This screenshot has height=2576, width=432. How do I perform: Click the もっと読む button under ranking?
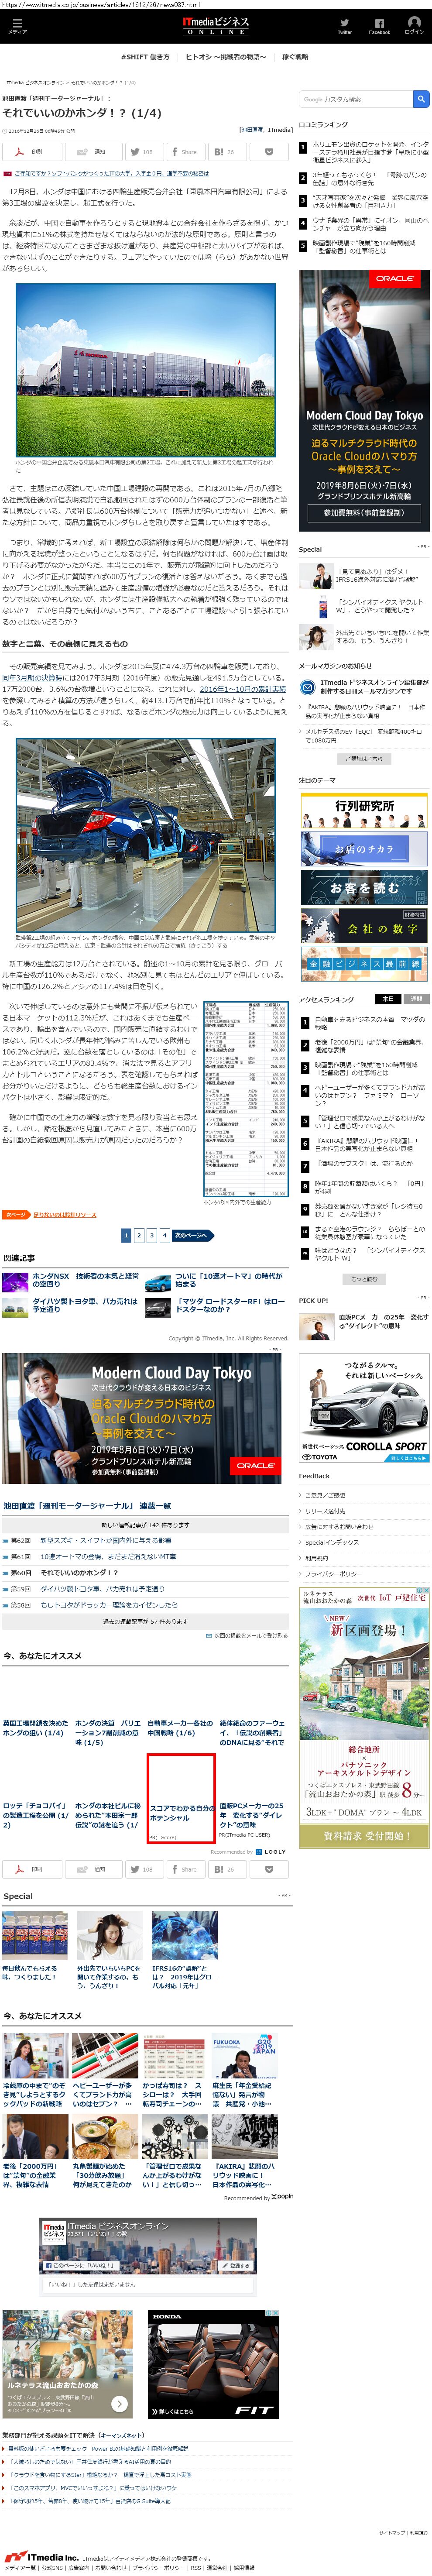click(x=364, y=1279)
